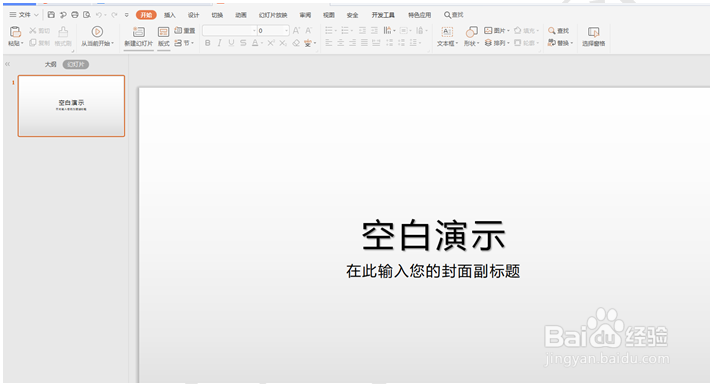This screenshot has width=710, height=384.
Task: Click the decrease font size icon
Action: point(308,30)
